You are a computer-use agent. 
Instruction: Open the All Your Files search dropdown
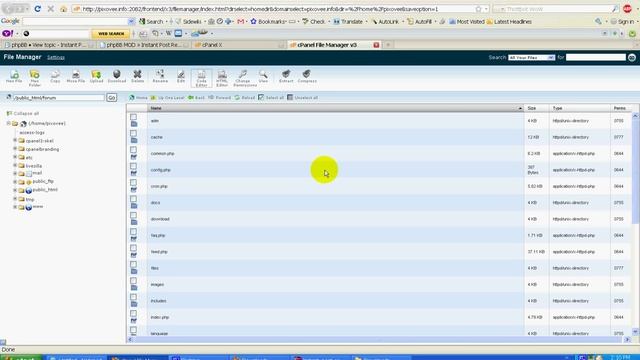point(531,58)
